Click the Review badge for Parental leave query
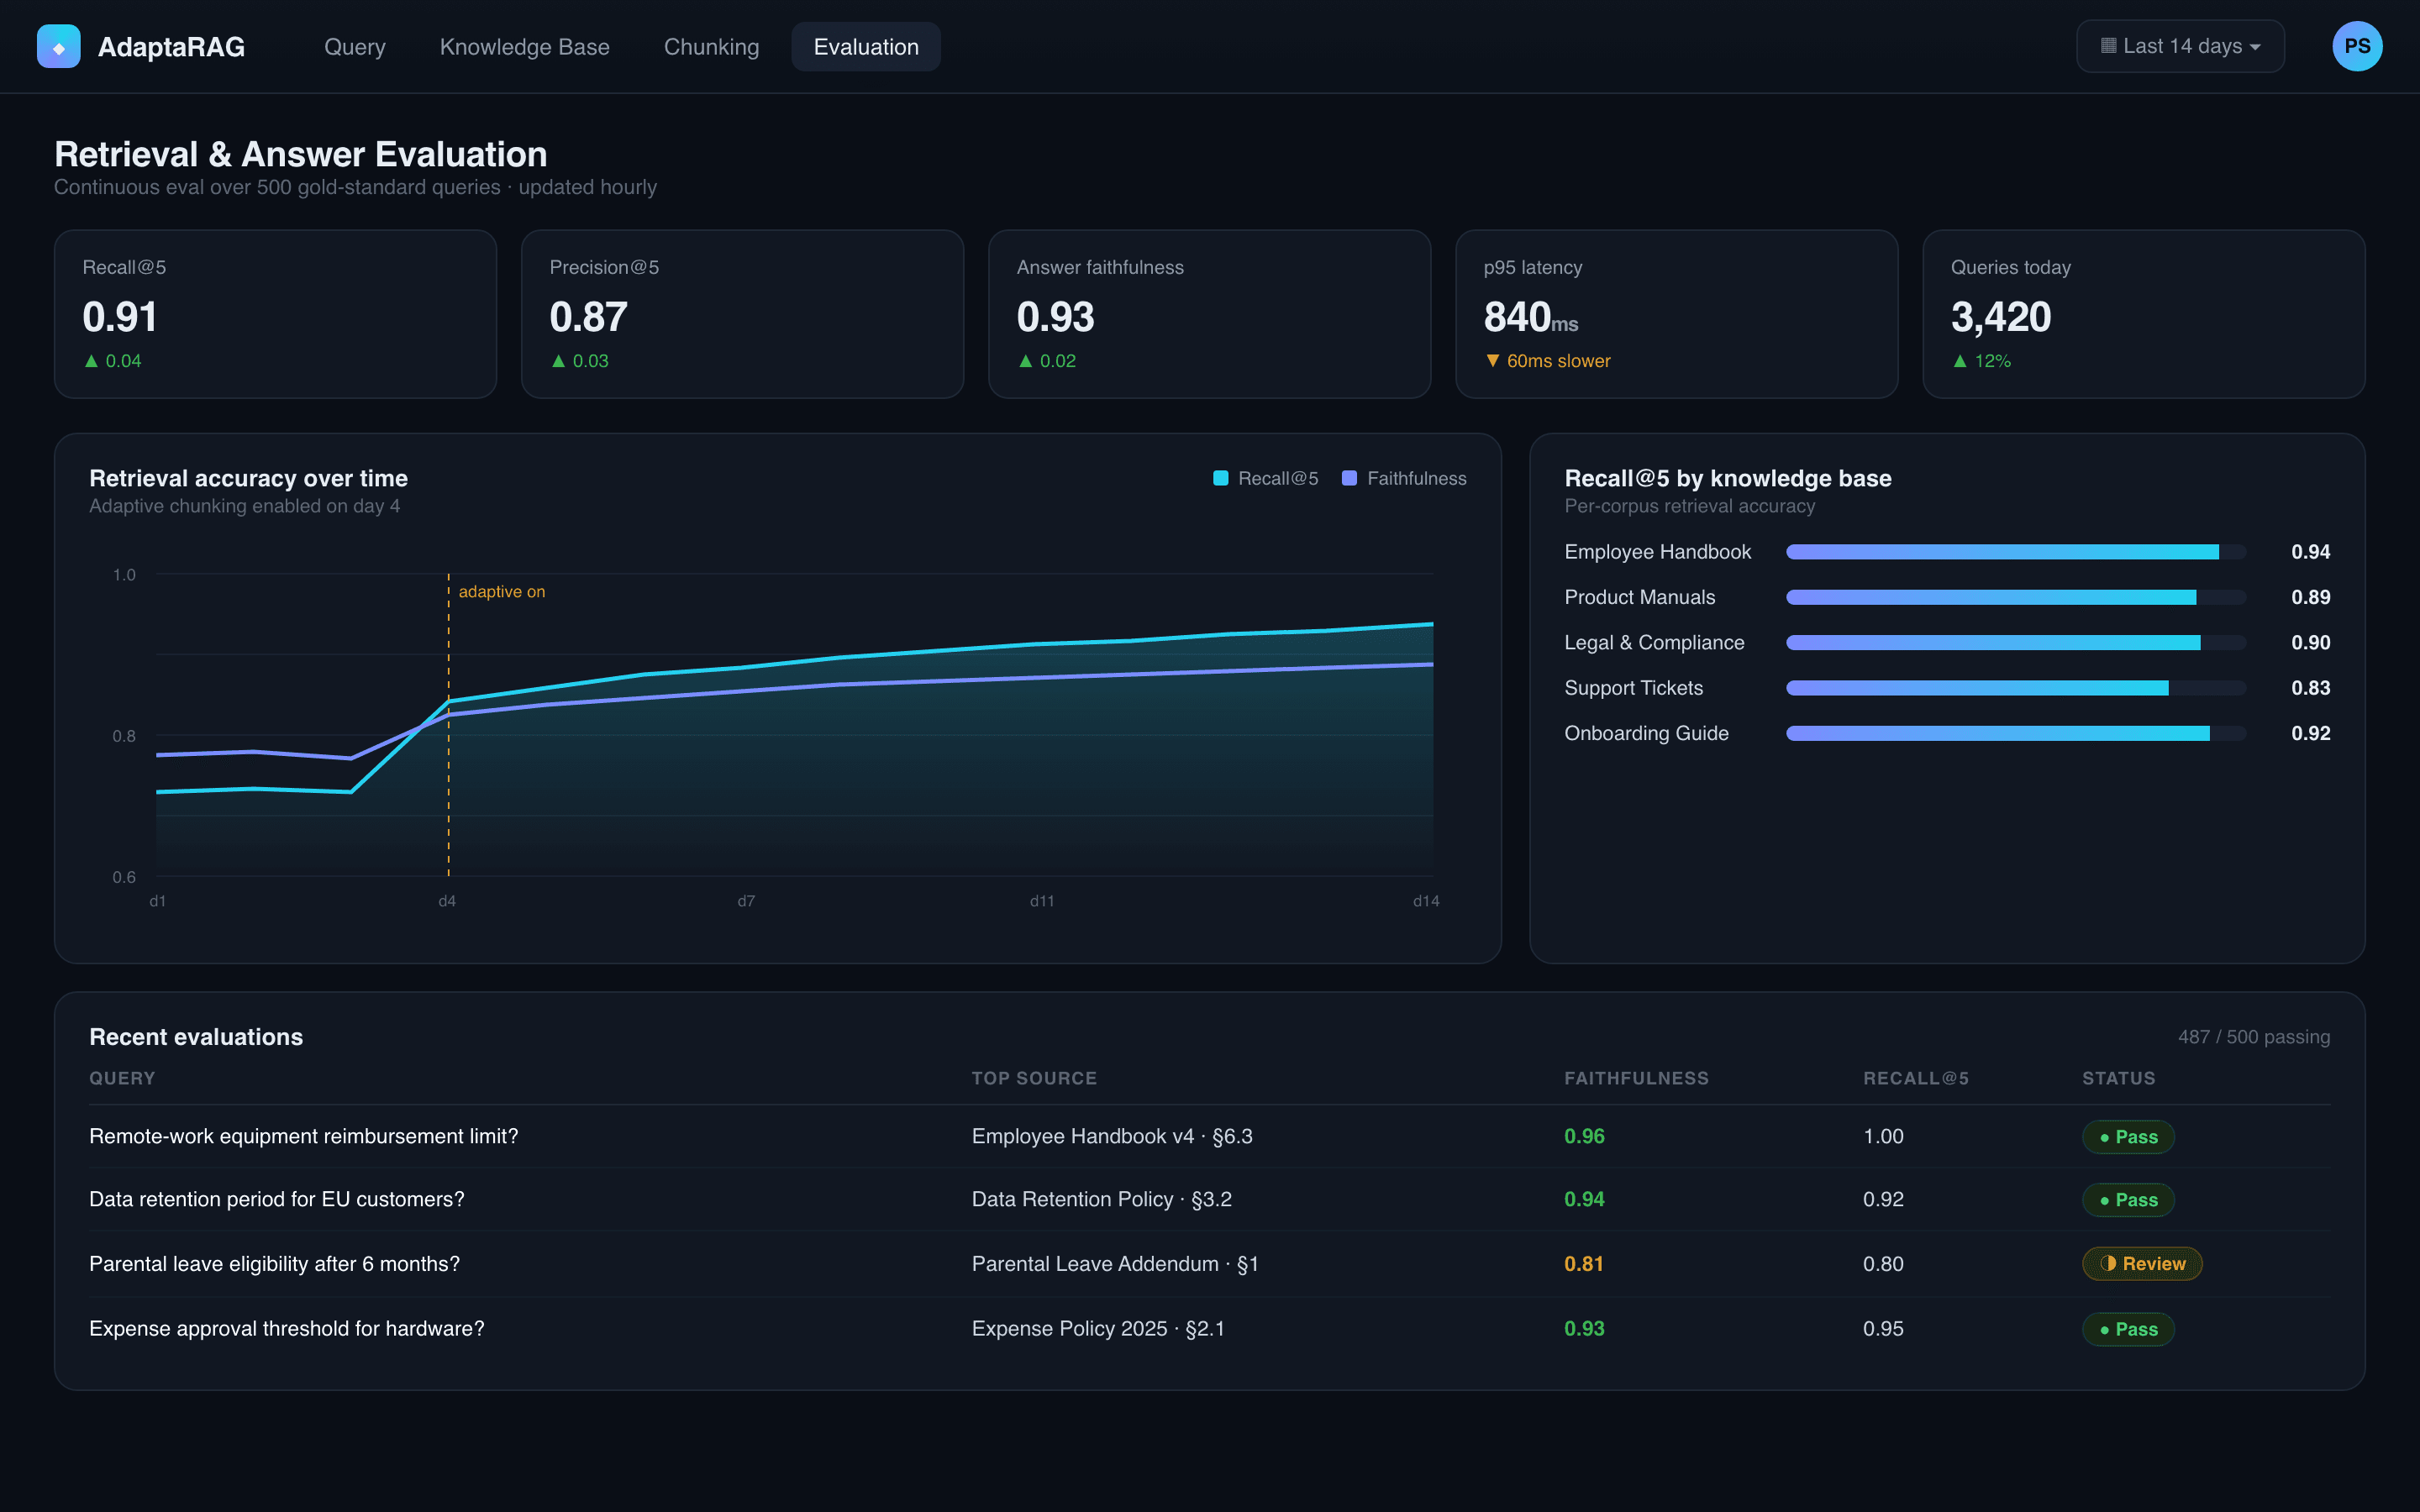The image size is (2420, 1512). click(x=2142, y=1264)
